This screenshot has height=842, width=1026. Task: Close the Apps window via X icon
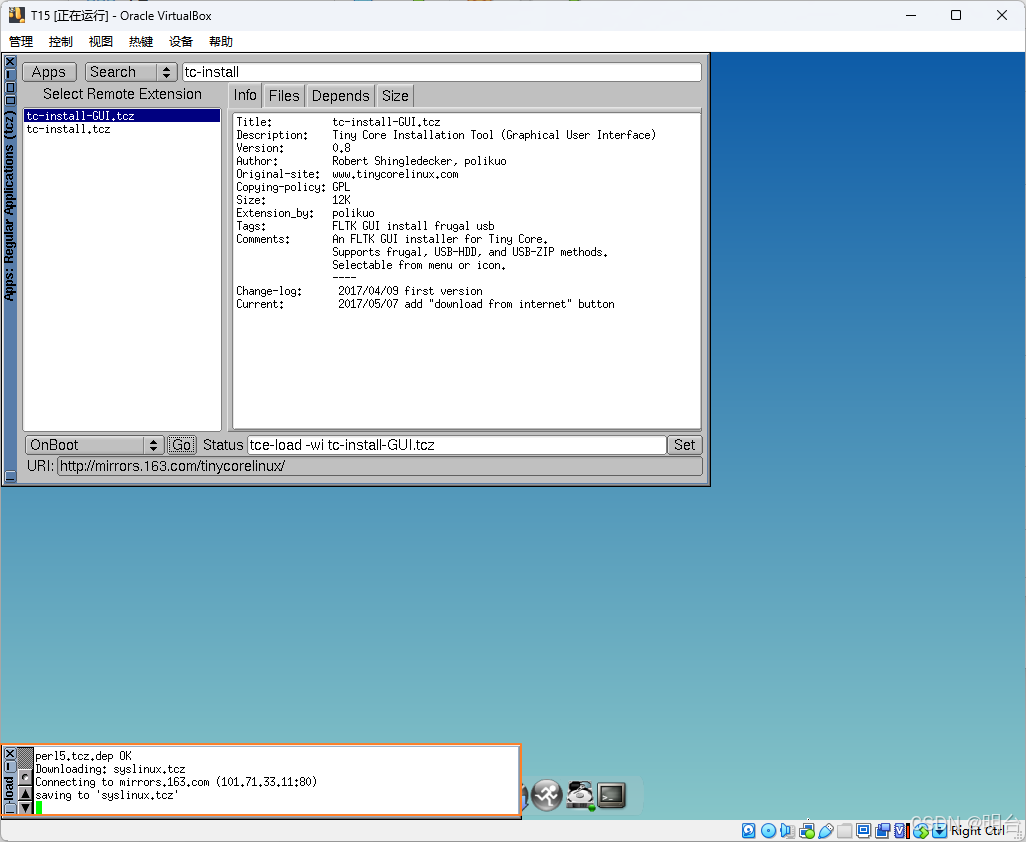coord(10,61)
